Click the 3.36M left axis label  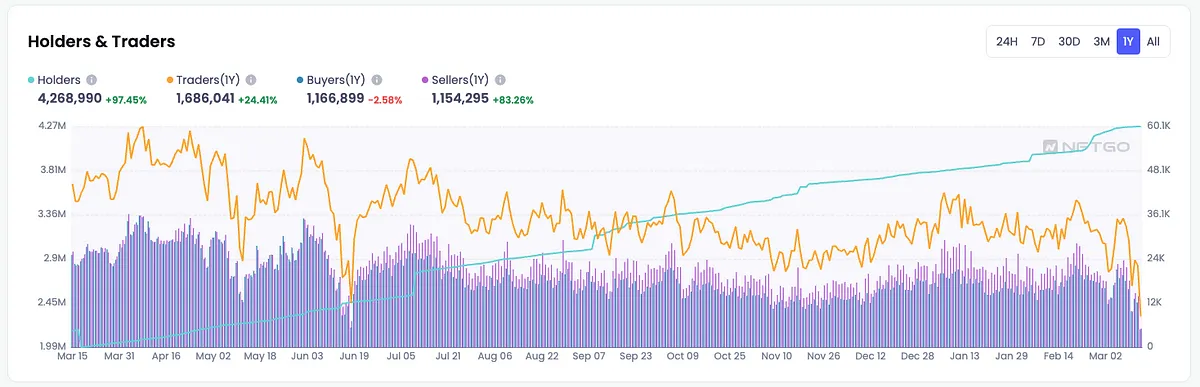tap(52, 214)
